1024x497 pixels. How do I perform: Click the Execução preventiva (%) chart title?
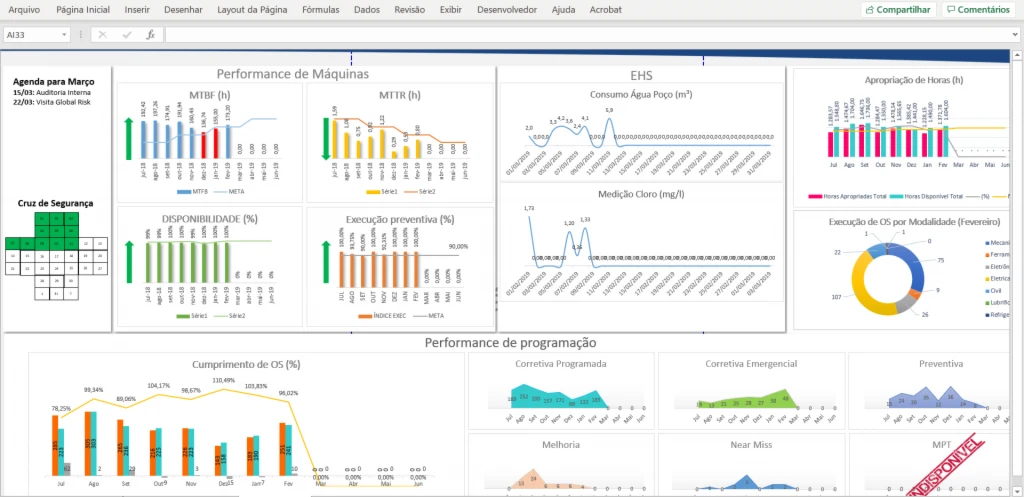(400, 219)
